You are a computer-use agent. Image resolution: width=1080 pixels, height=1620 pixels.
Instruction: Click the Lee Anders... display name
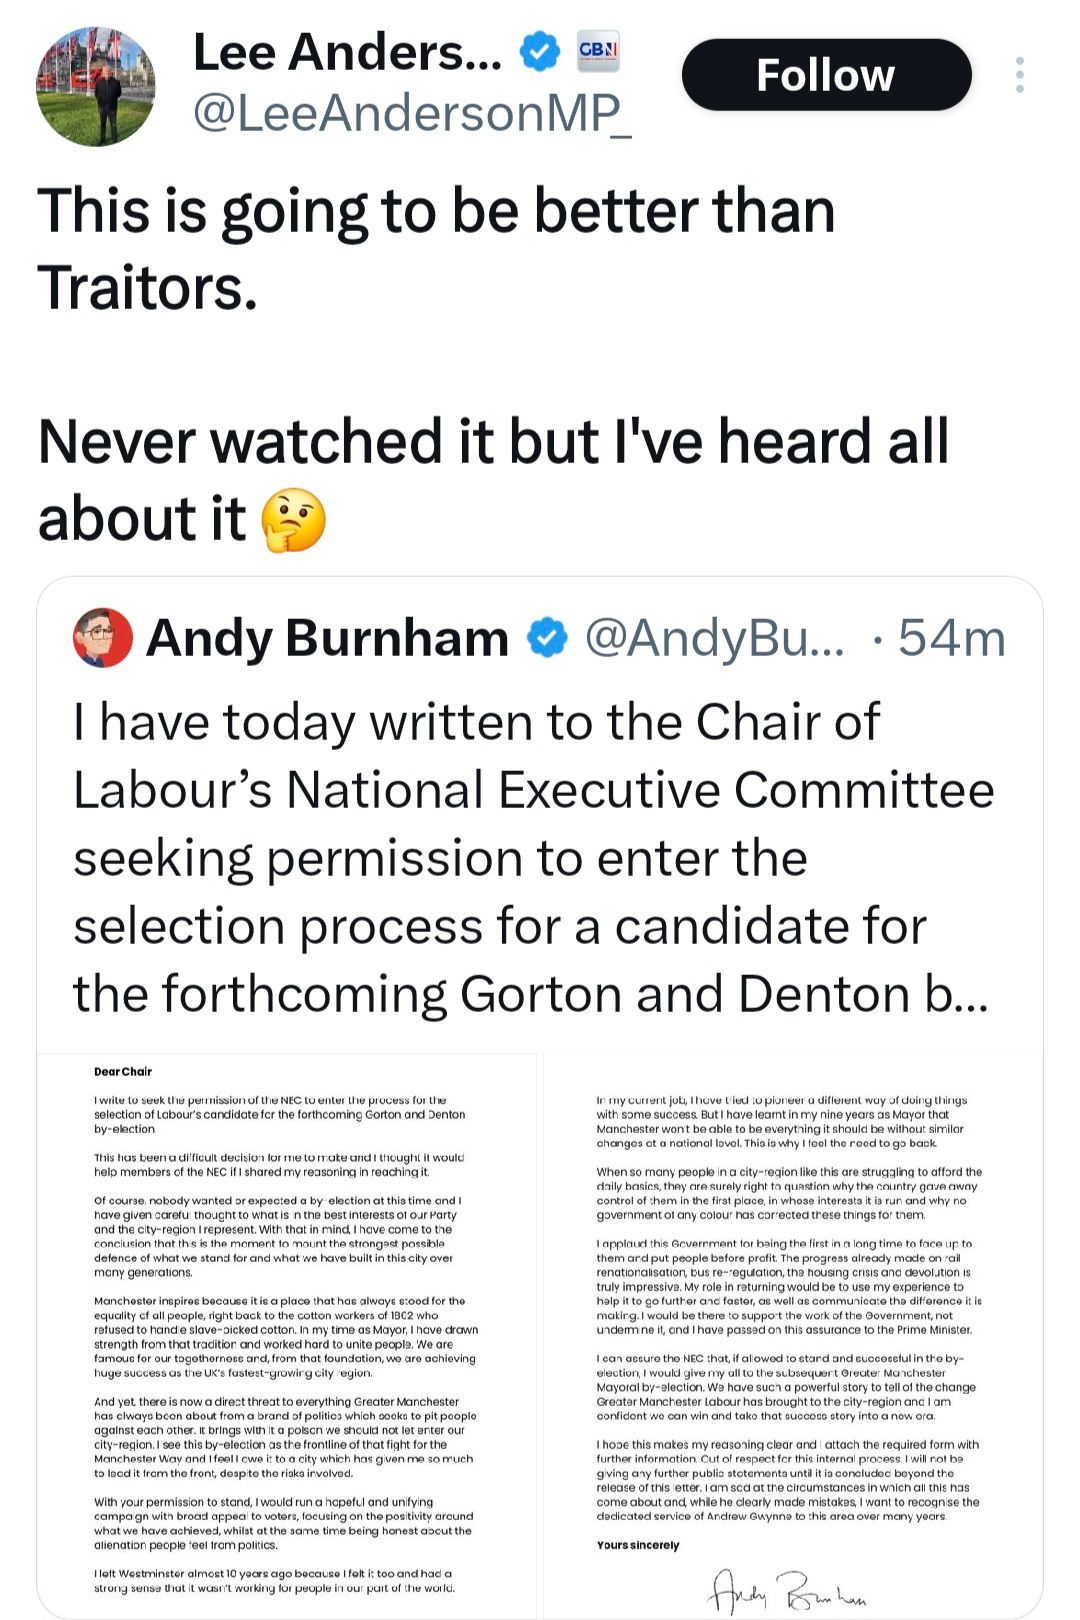coord(347,52)
